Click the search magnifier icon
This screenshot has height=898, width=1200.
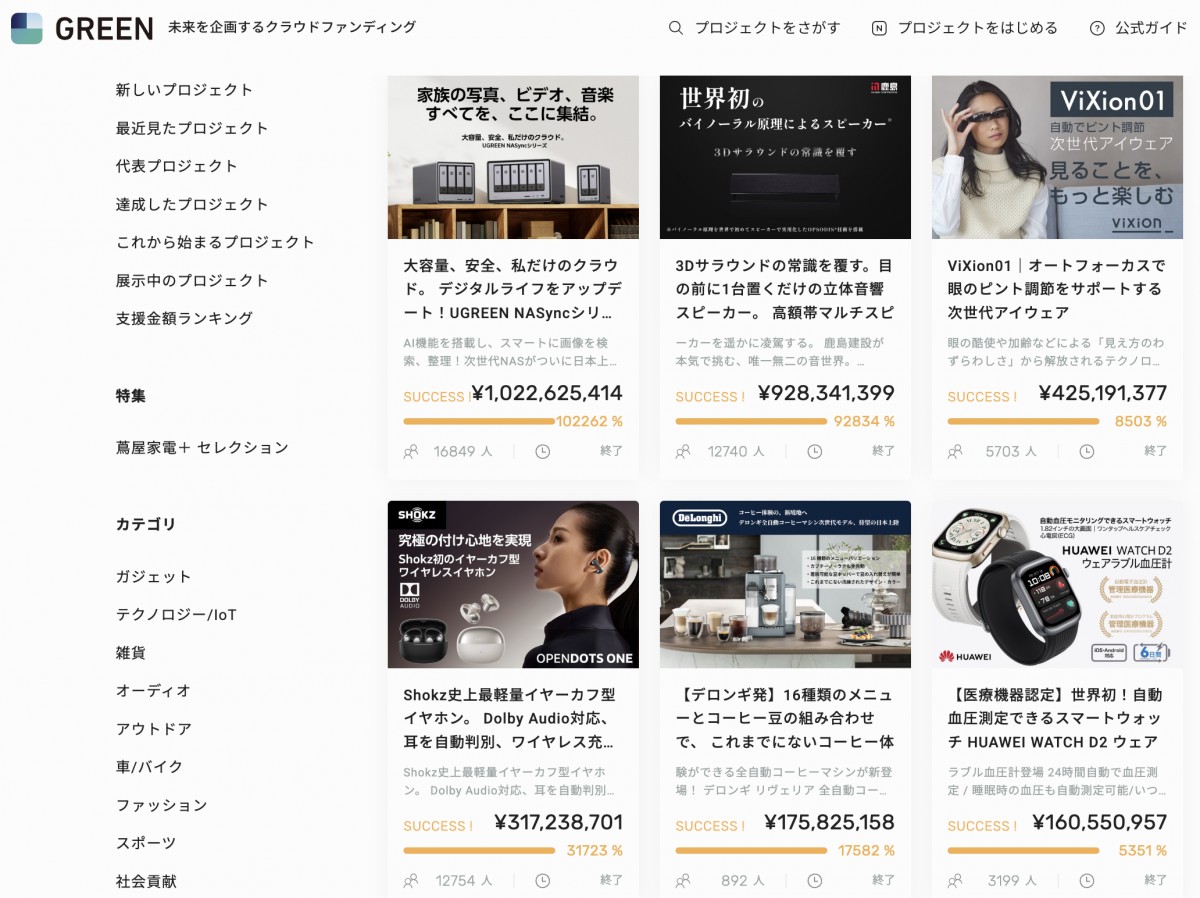(x=676, y=28)
